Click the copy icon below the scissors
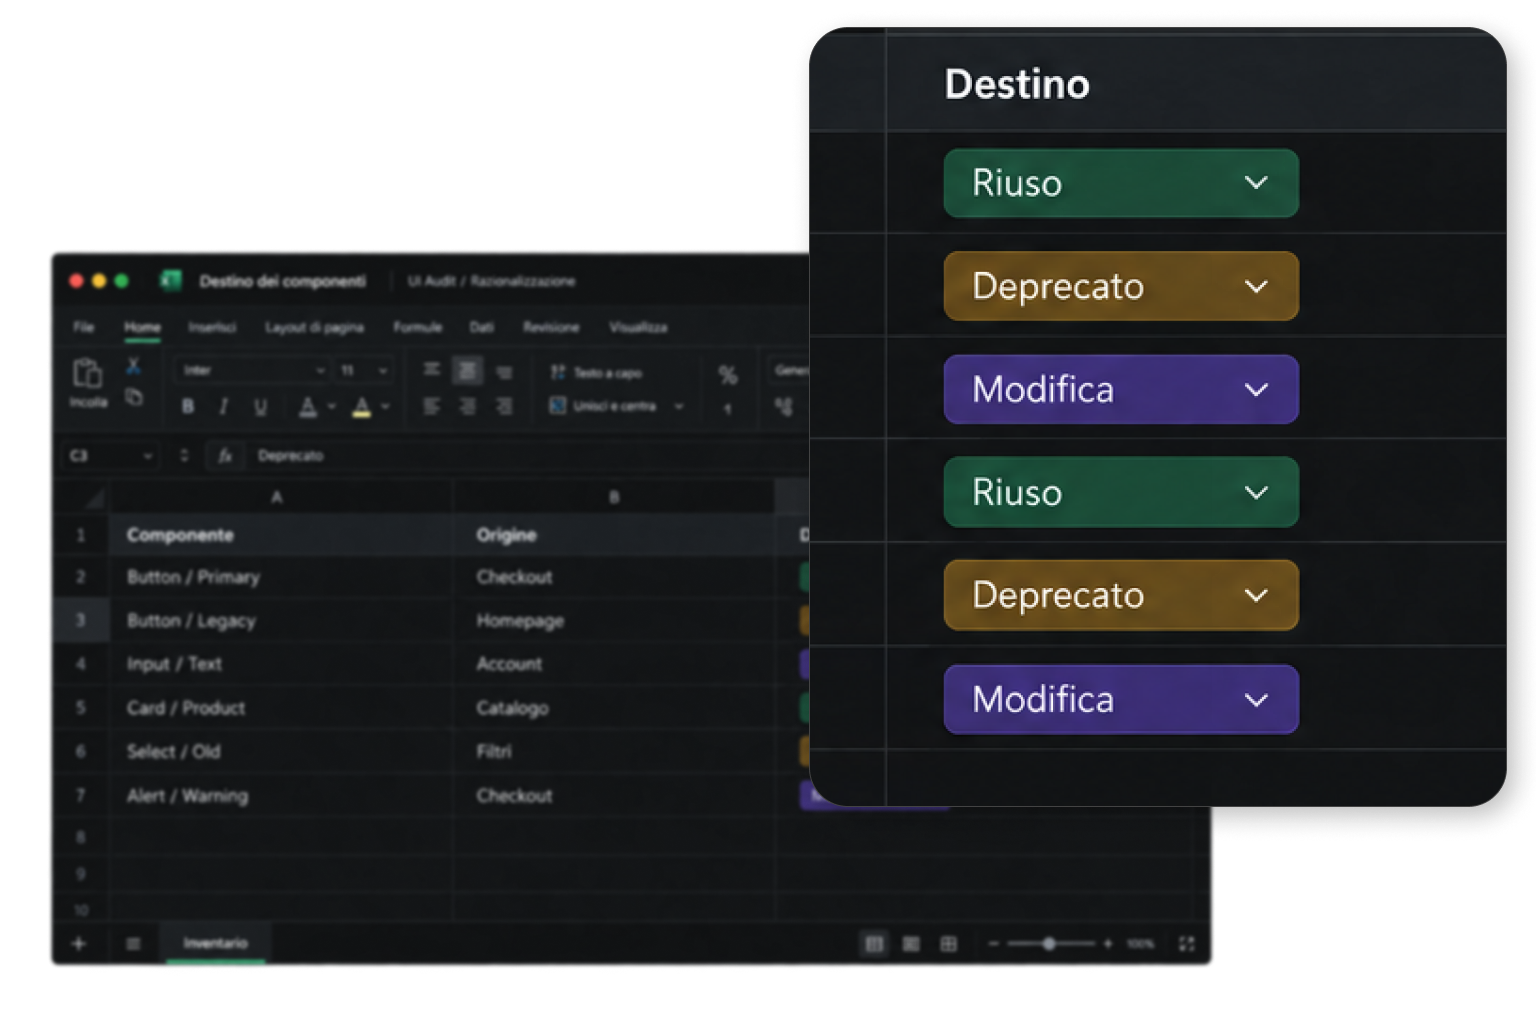The image size is (1536, 1024). [133, 397]
